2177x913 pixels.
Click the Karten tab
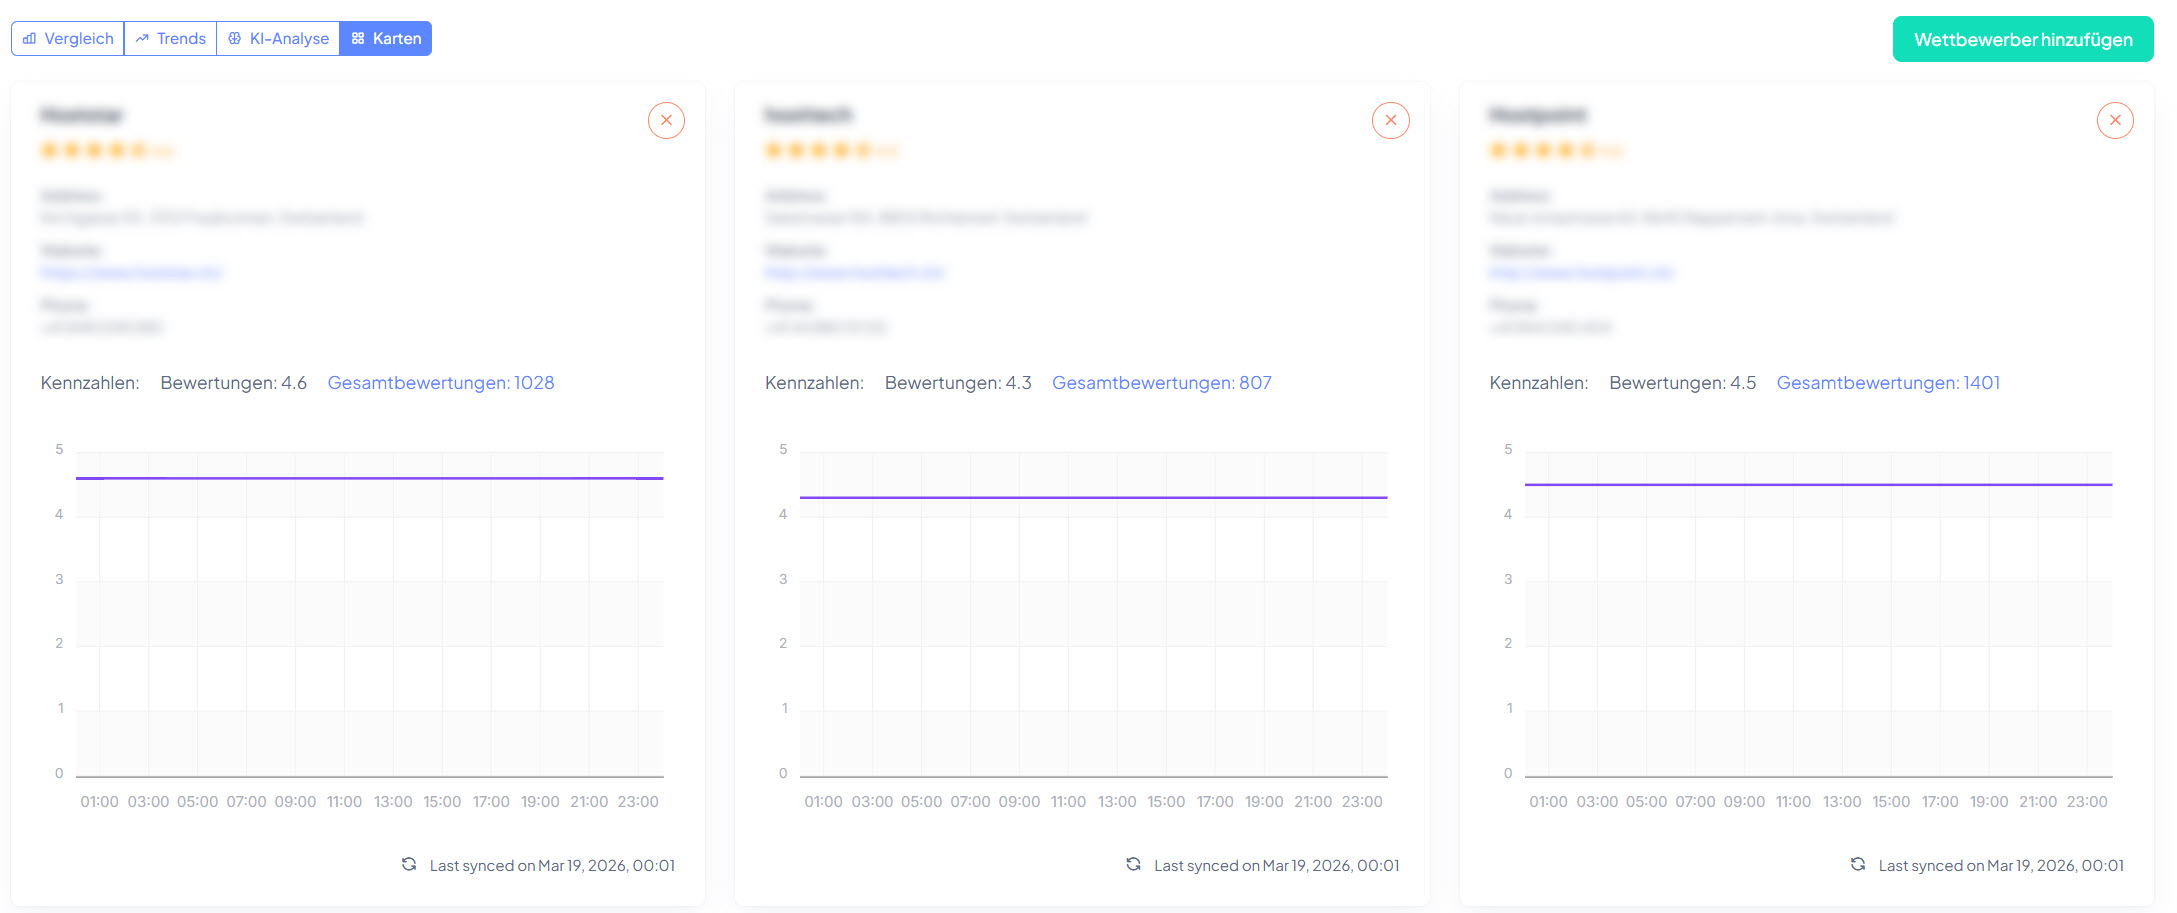click(x=386, y=39)
